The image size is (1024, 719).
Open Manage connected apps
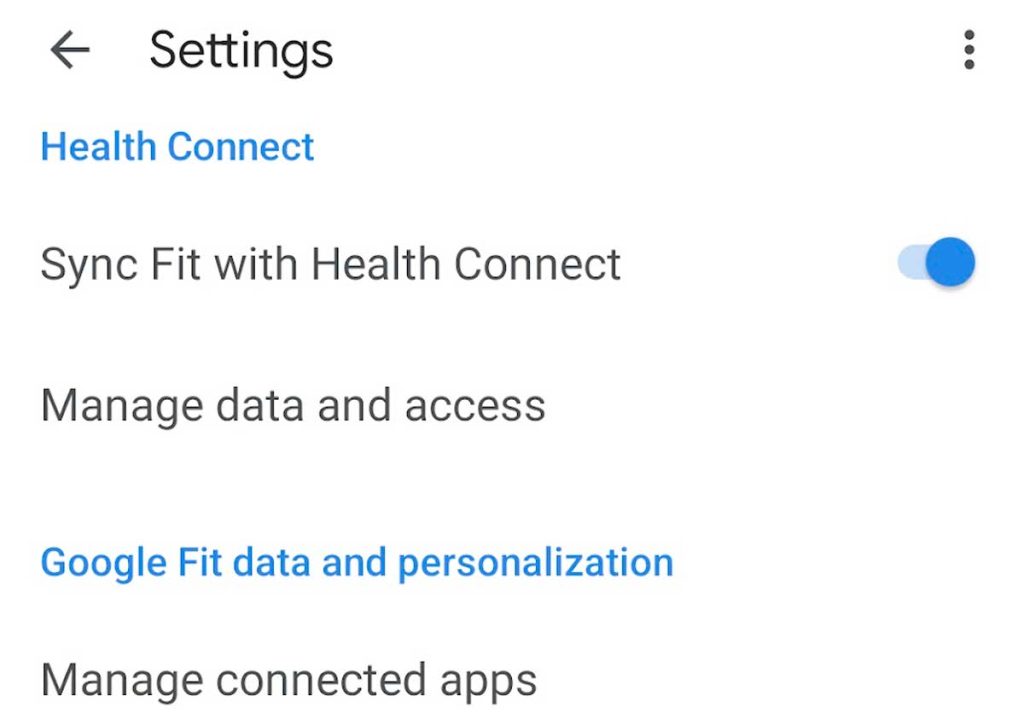(x=289, y=681)
